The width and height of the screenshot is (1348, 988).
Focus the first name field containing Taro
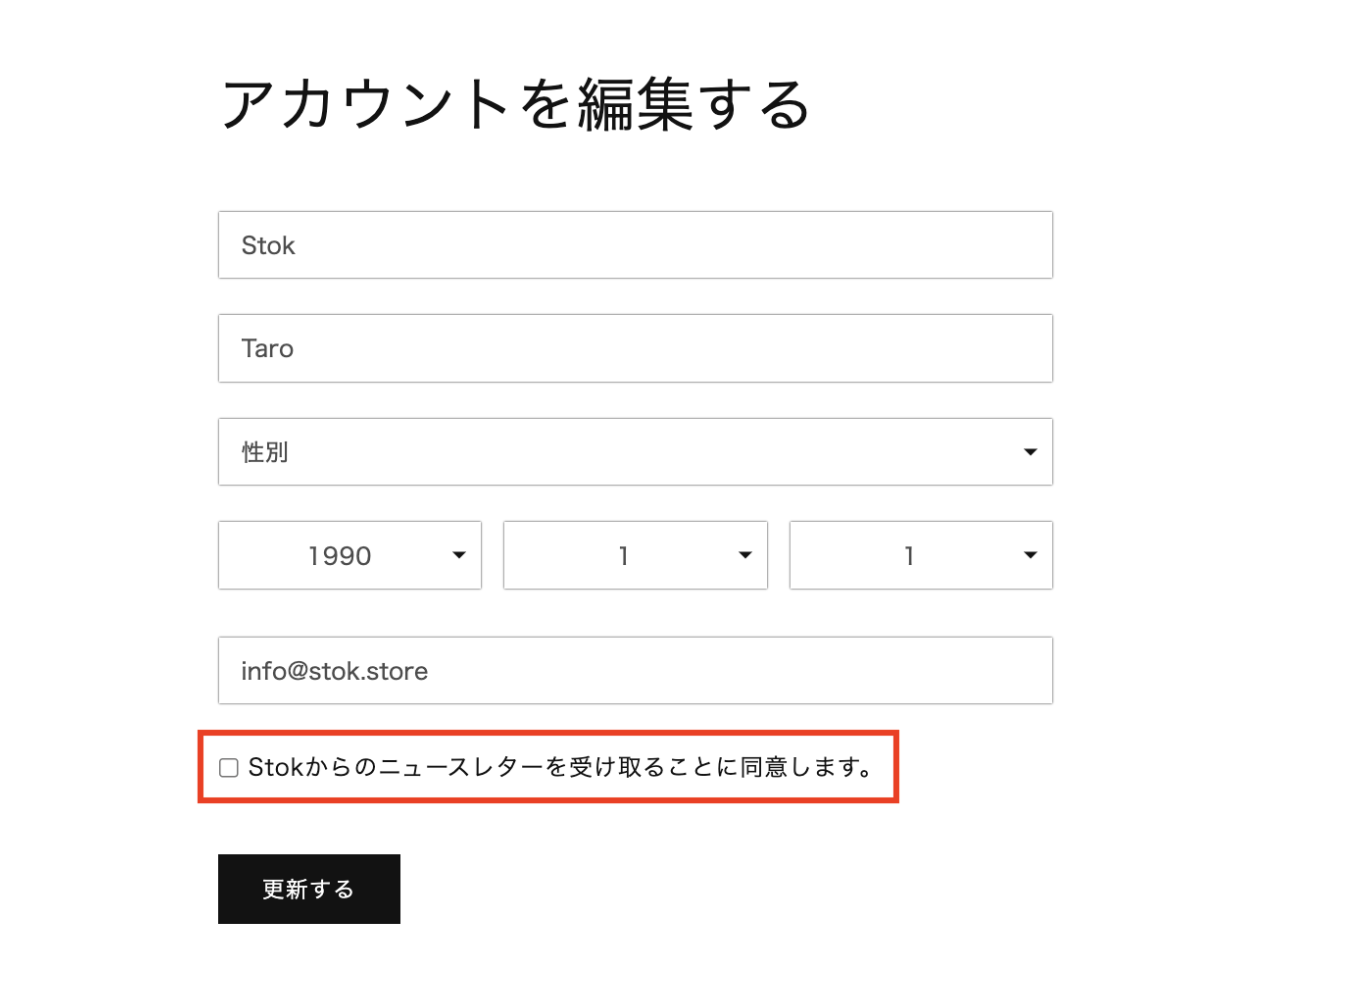click(x=635, y=348)
